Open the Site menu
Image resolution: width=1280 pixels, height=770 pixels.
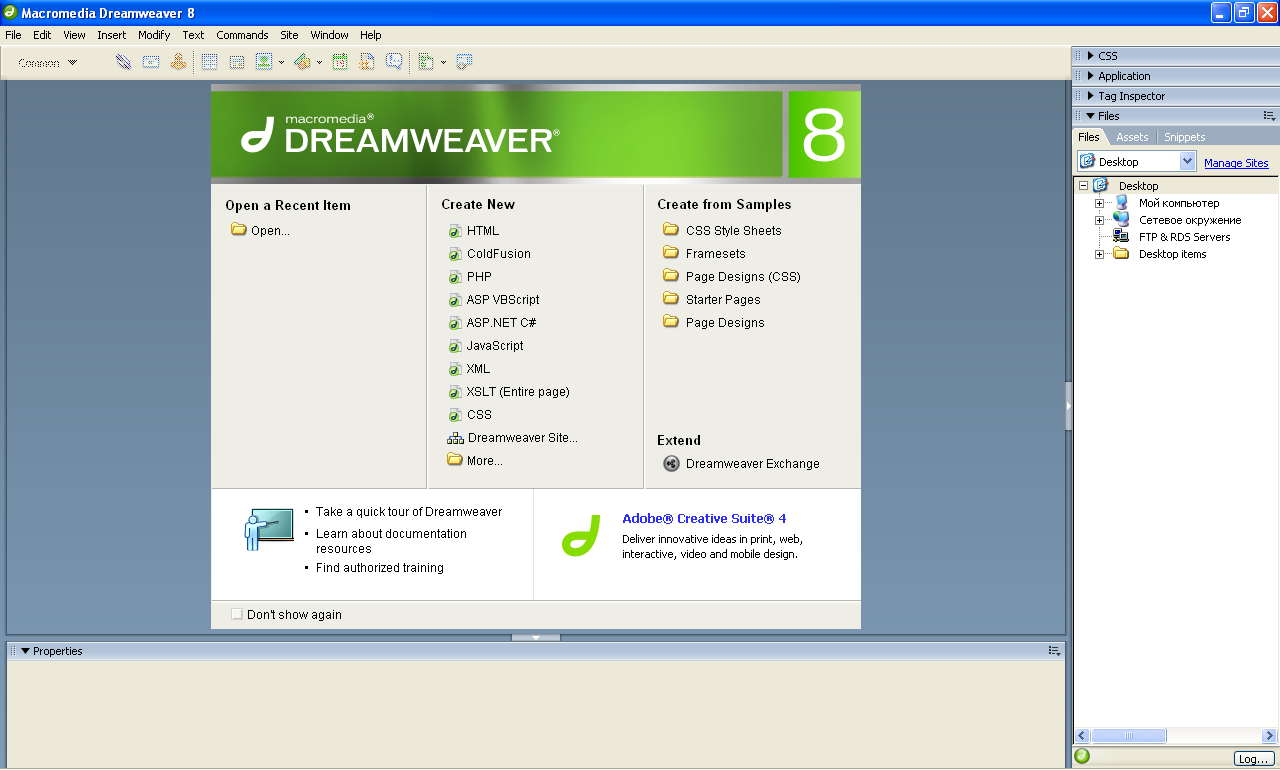289,35
